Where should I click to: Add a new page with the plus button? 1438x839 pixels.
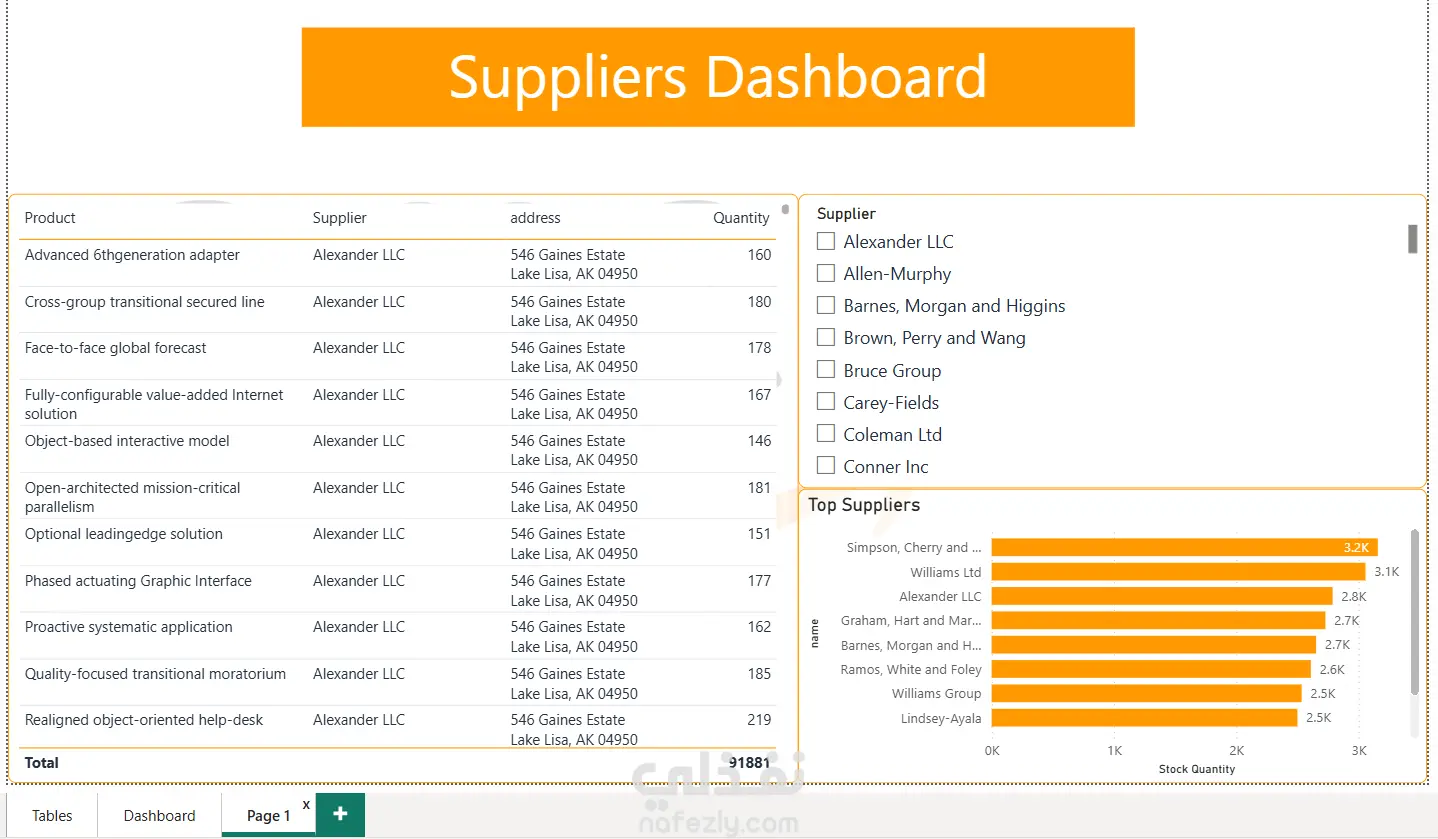coord(340,814)
